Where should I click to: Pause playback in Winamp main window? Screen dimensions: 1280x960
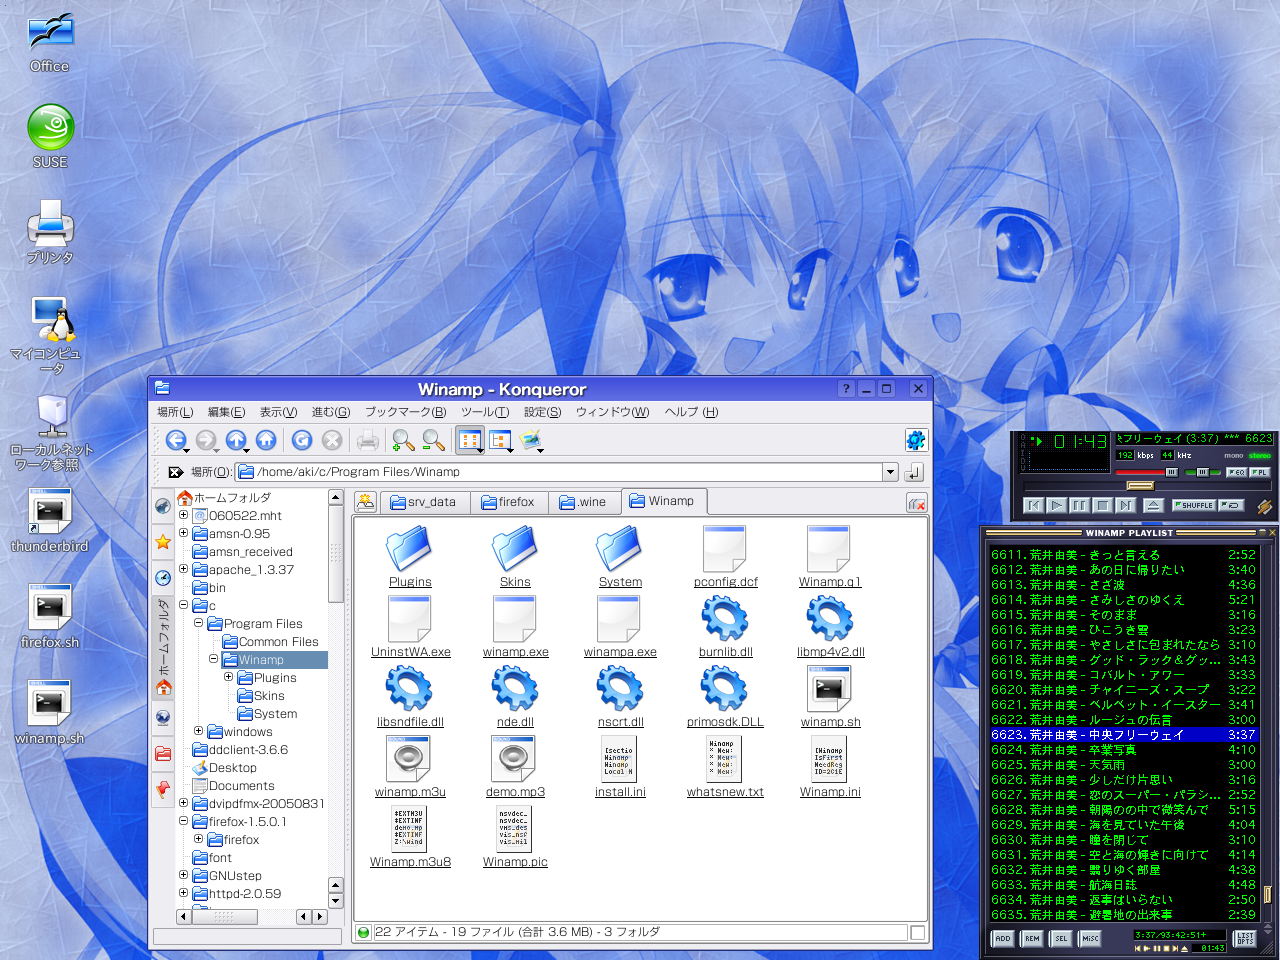[1079, 505]
